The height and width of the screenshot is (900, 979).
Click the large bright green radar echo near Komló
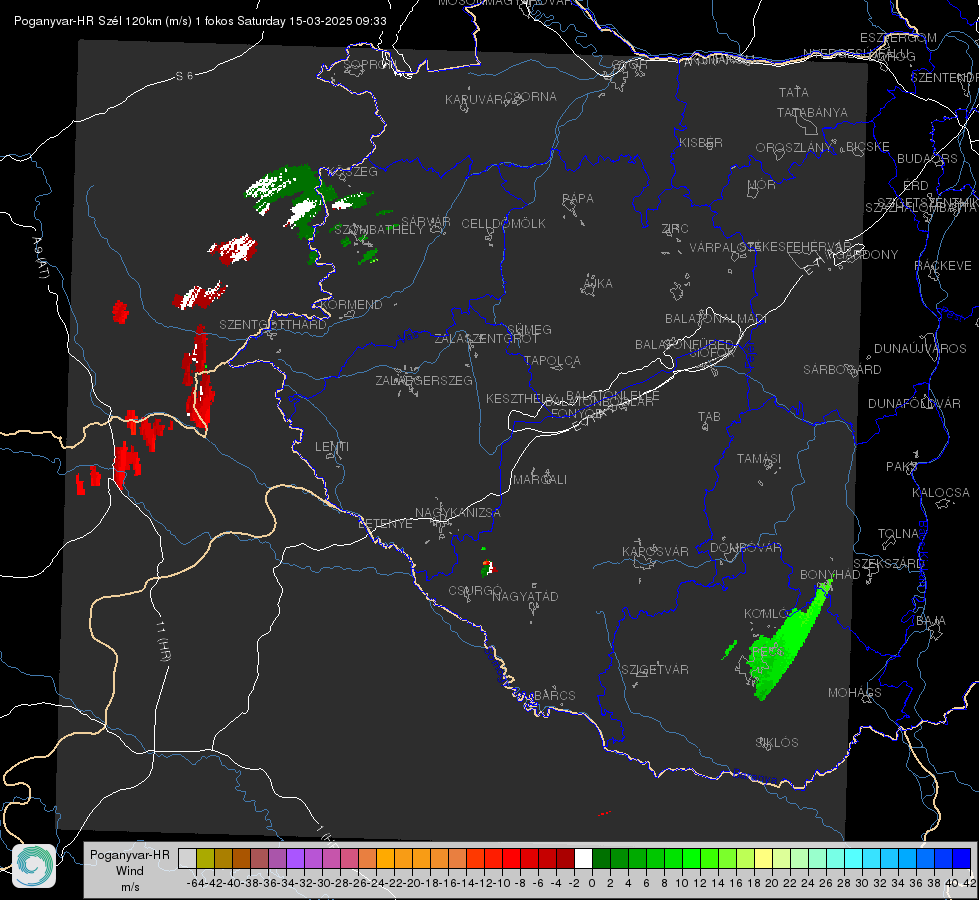tap(785, 646)
